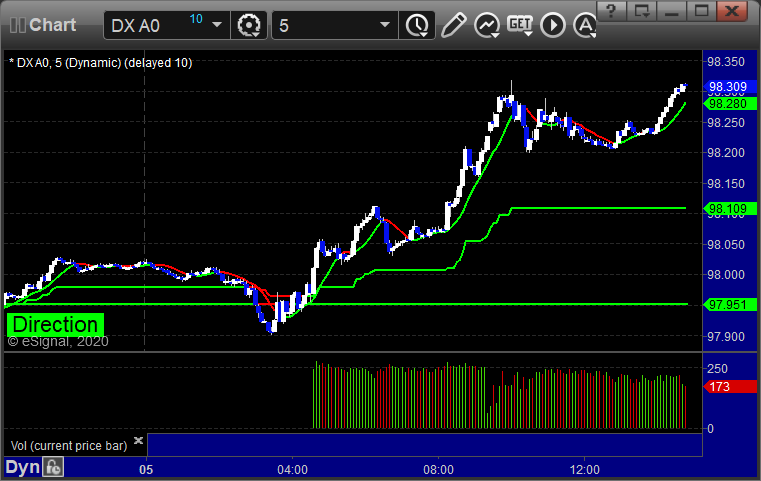Expand the interval dropdown arrow
The image size is (761, 481).
tap(385, 25)
